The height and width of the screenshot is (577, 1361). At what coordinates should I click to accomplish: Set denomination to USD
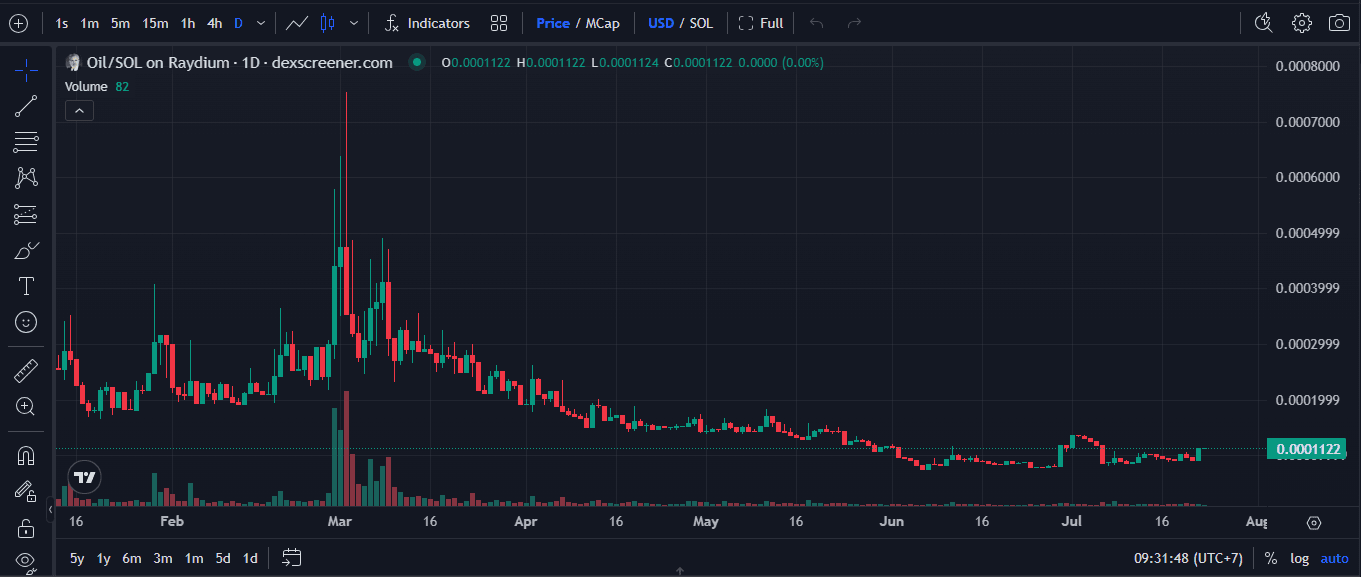point(661,23)
